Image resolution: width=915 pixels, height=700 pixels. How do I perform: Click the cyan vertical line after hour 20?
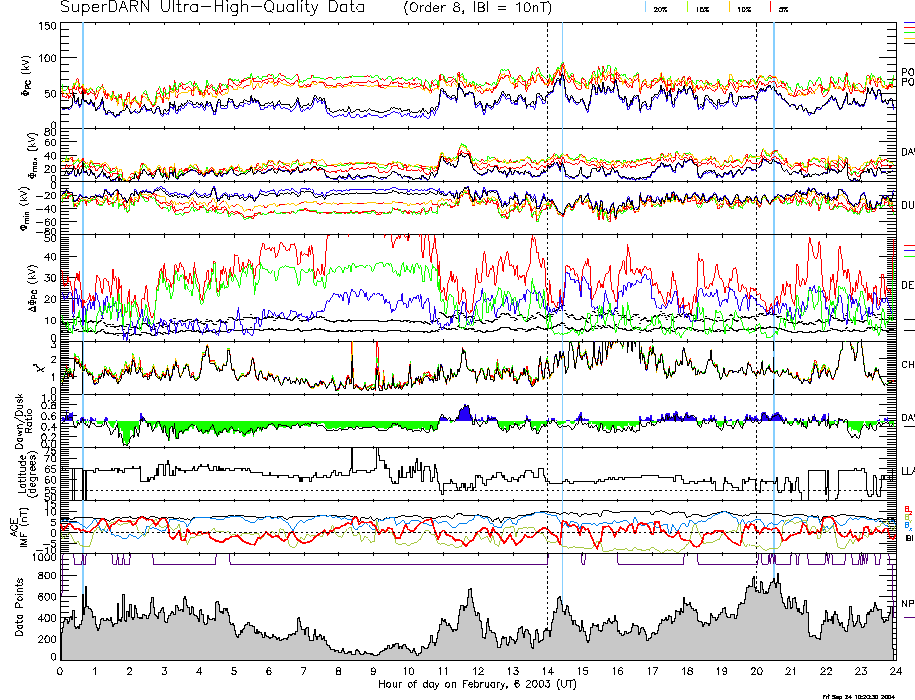773,300
